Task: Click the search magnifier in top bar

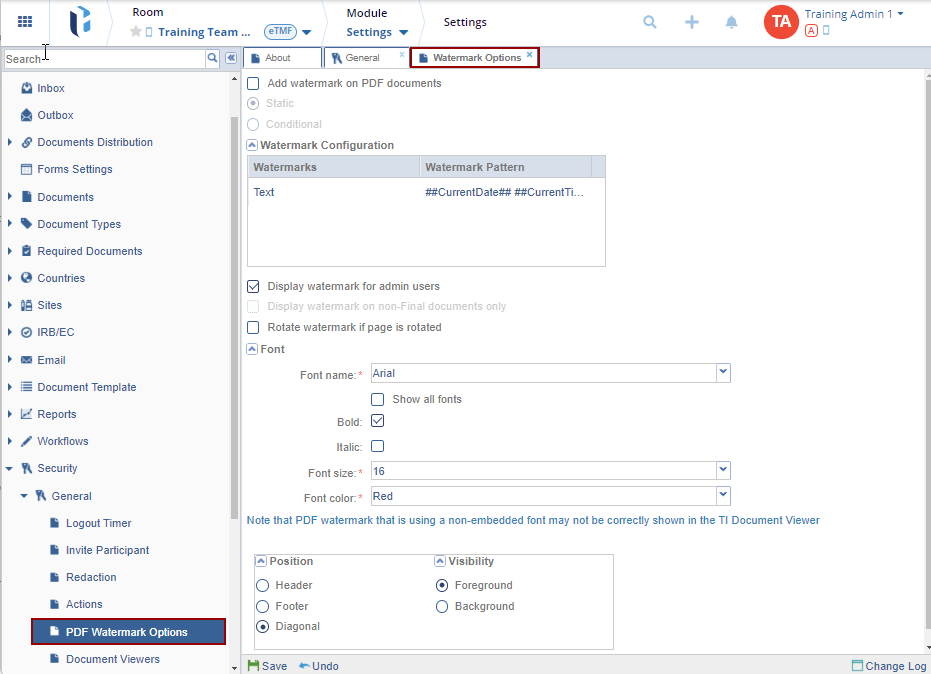Action: 650,22
